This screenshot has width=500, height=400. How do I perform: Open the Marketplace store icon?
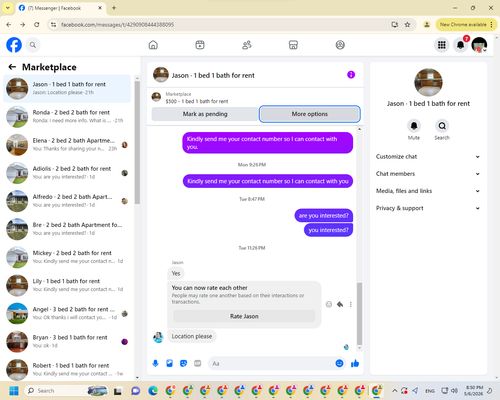293,45
